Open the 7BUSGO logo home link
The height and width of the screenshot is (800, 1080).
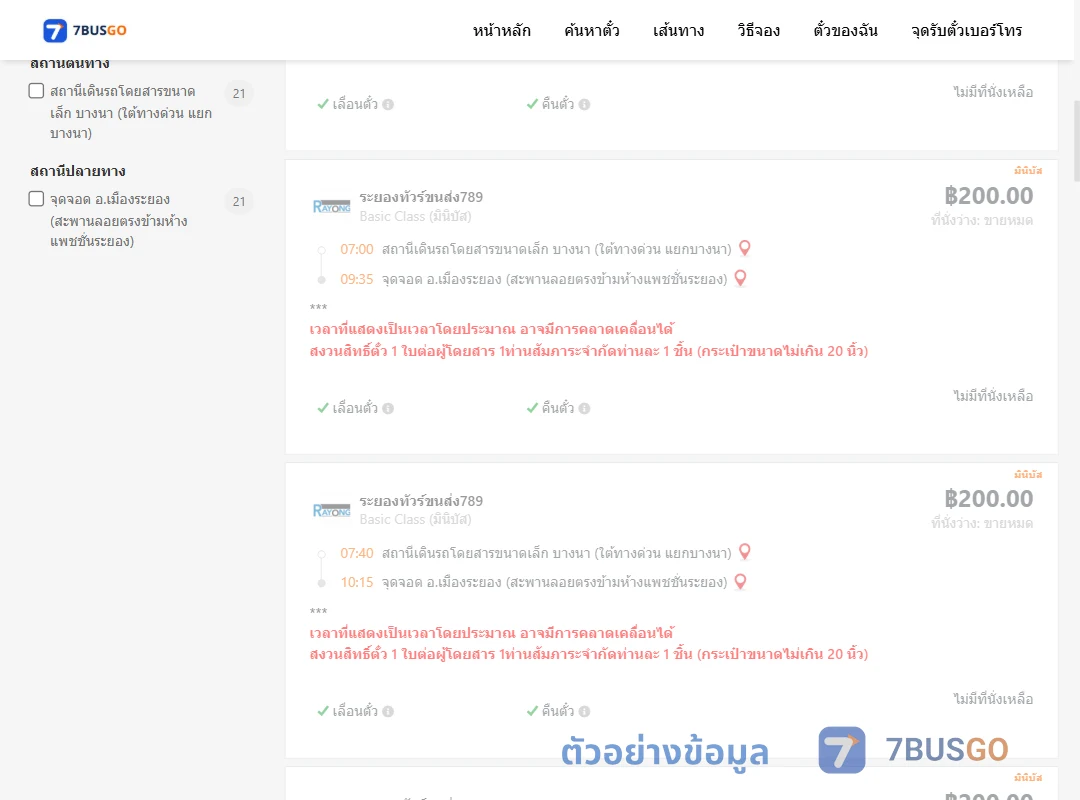tap(85, 30)
